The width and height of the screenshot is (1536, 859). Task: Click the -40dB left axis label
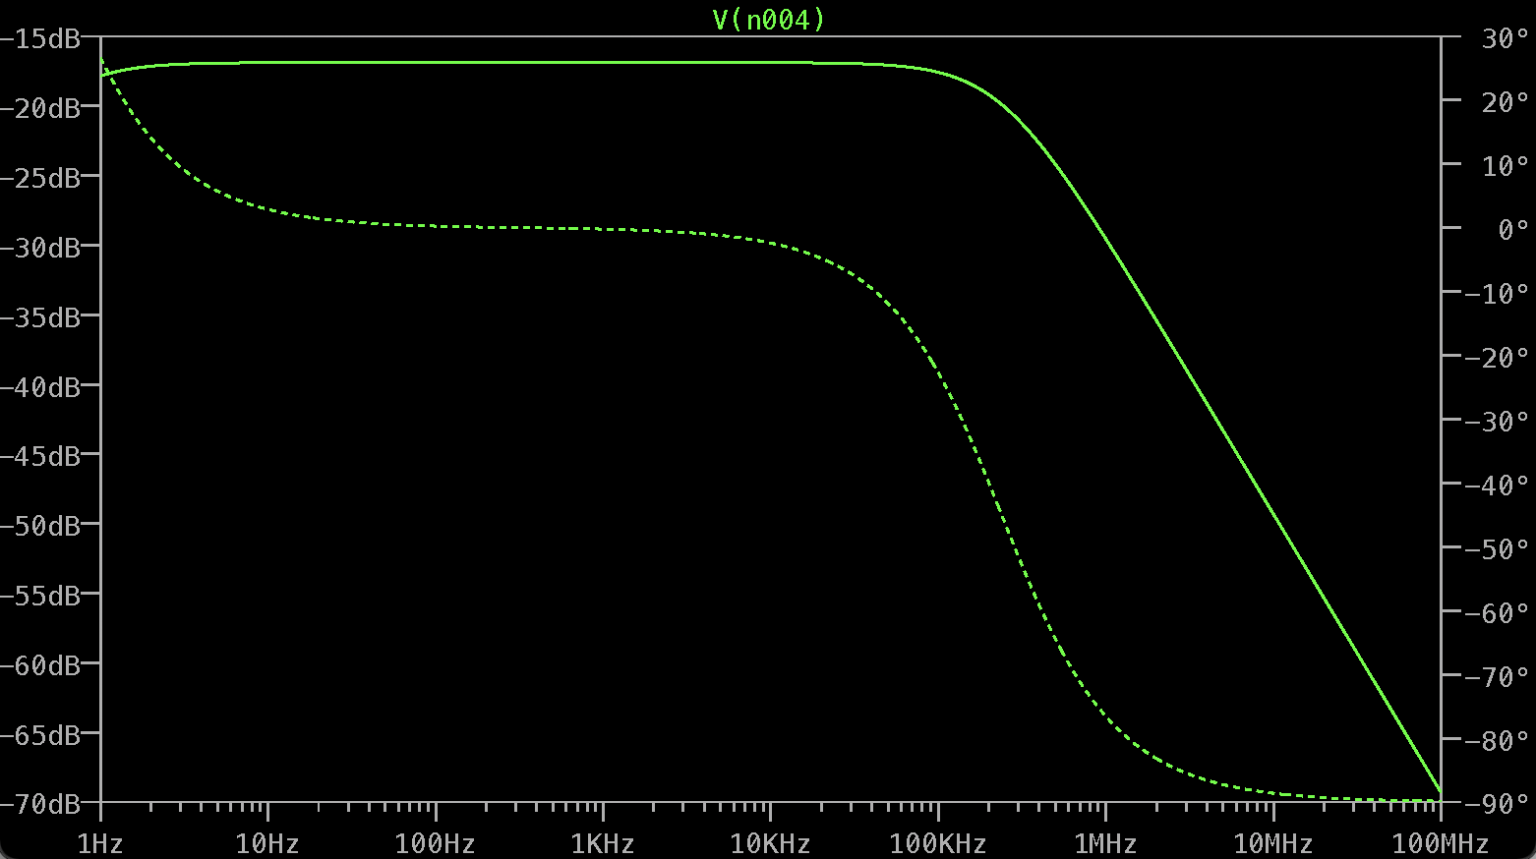point(40,387)
